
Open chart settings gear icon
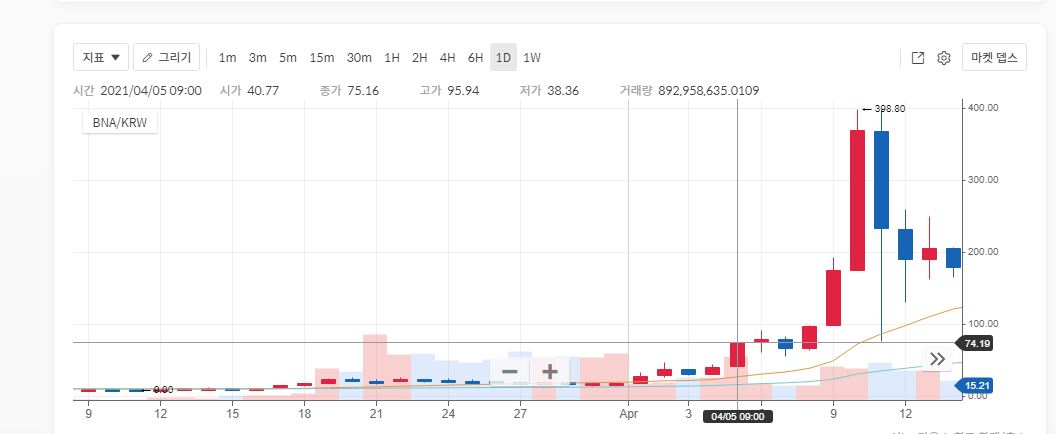[944, 58]
